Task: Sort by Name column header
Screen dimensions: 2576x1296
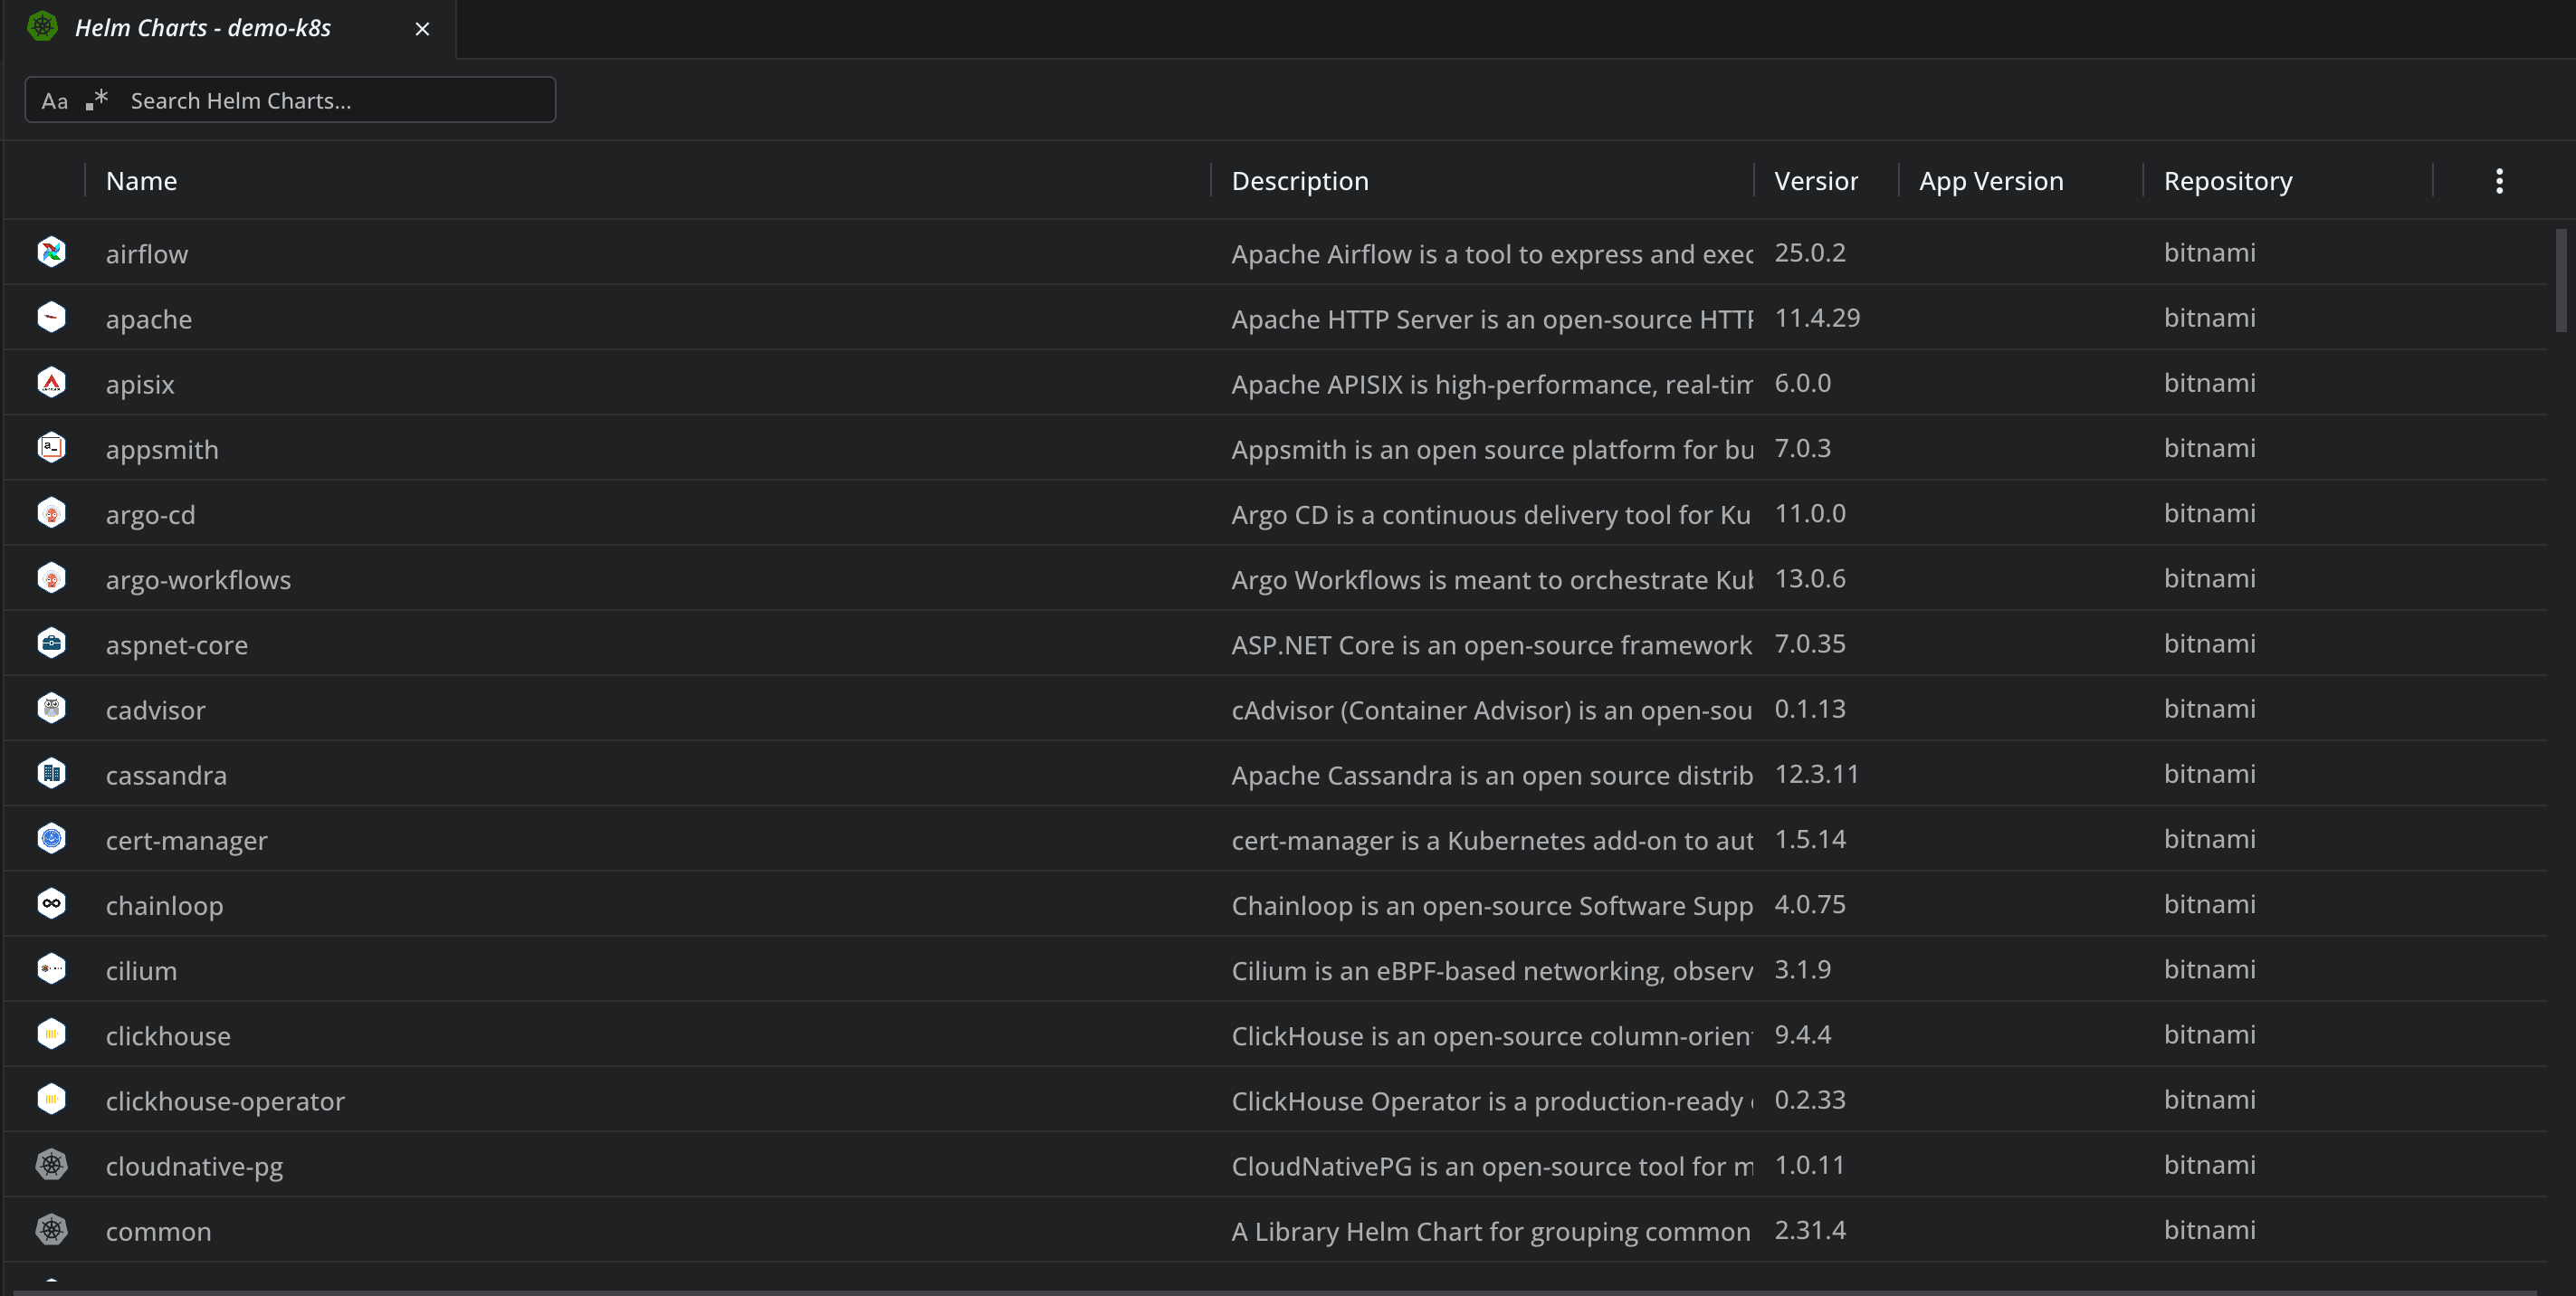Action: [142, 181]
